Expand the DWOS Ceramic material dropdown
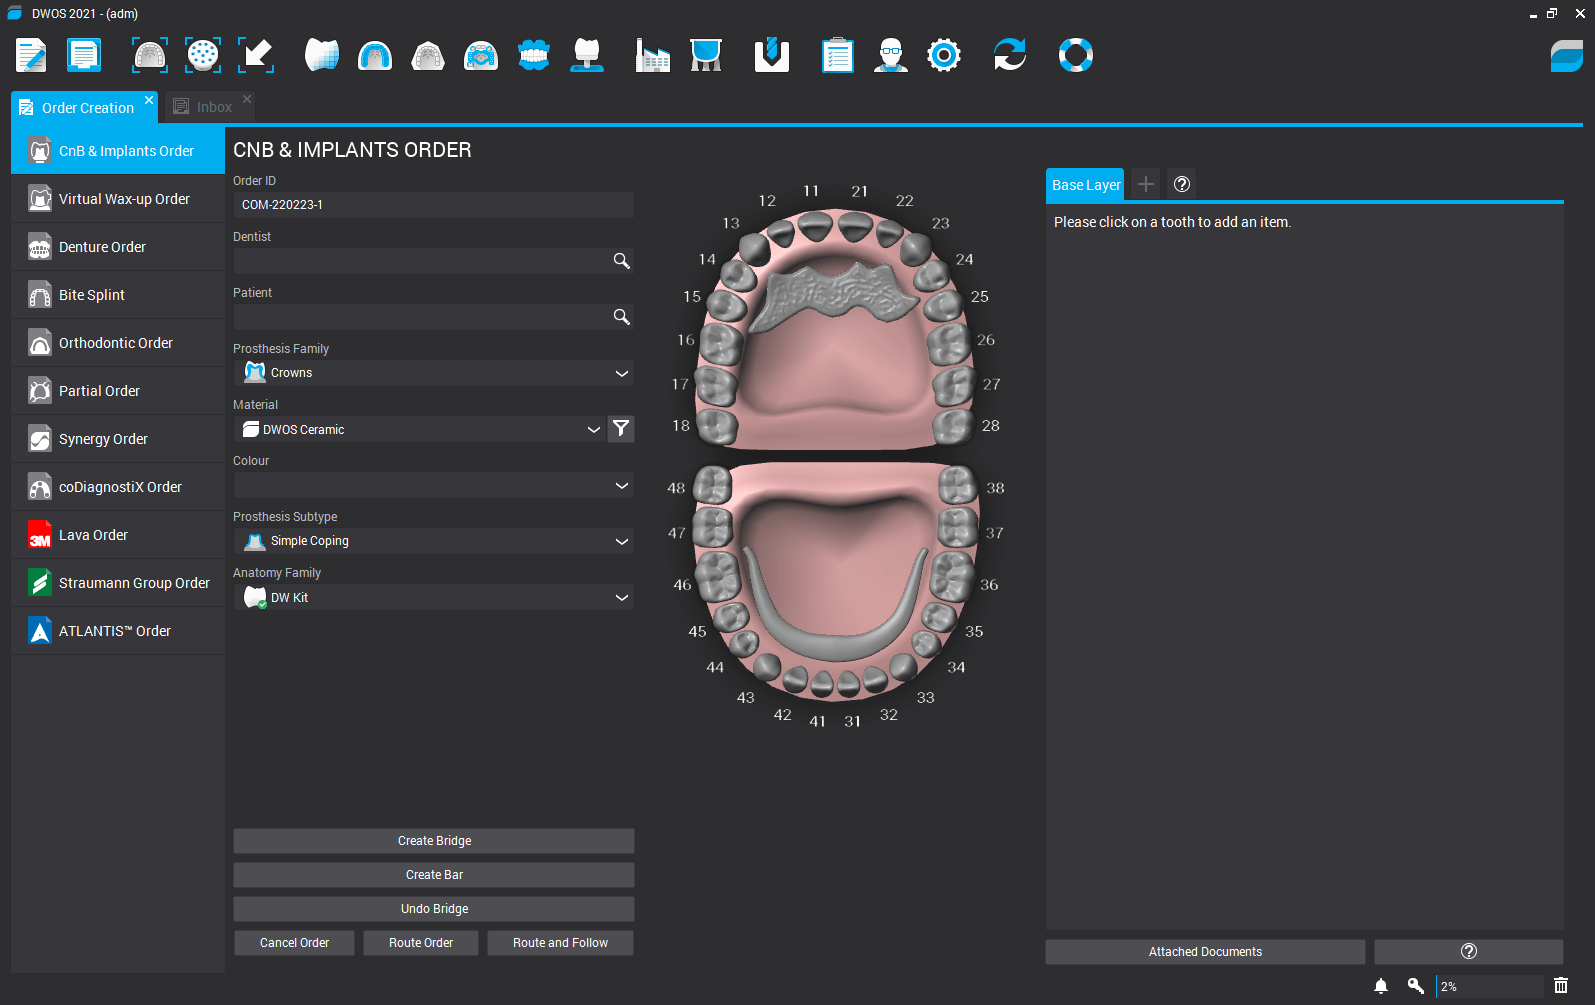 click(x=420, y=429)
